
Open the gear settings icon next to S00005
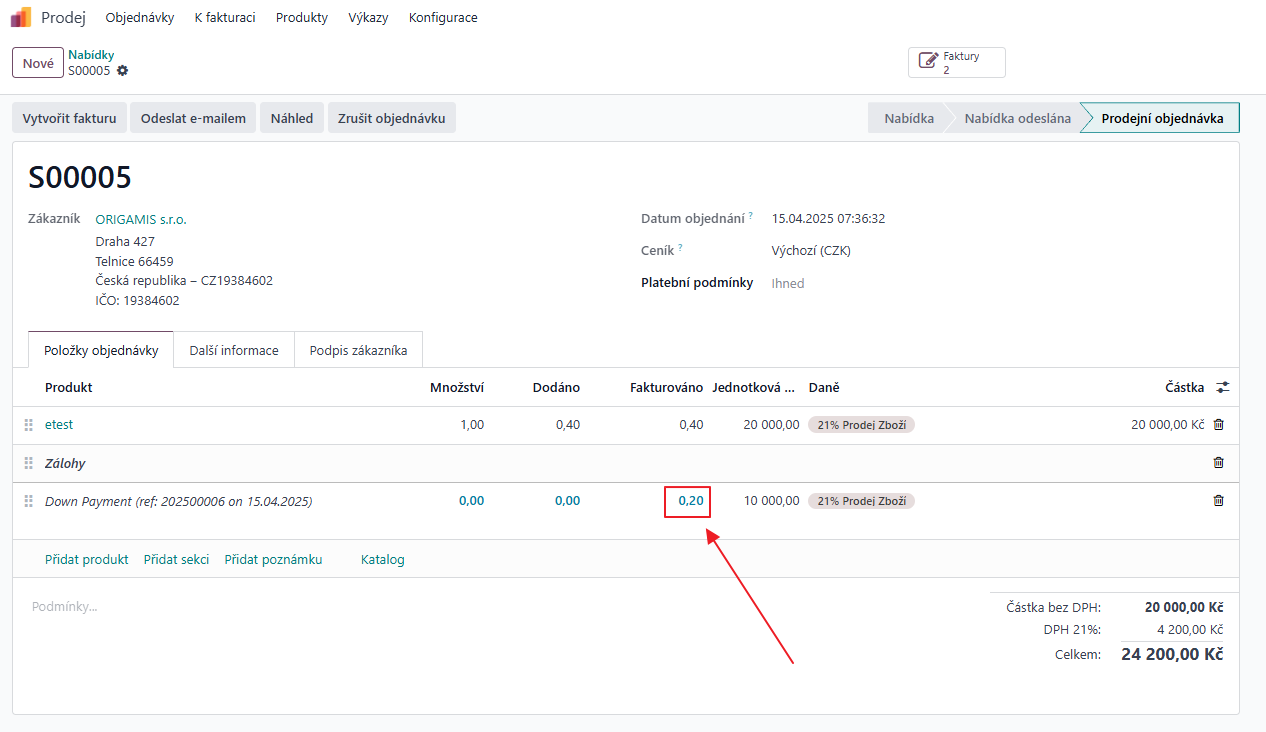tap(123, 71)
